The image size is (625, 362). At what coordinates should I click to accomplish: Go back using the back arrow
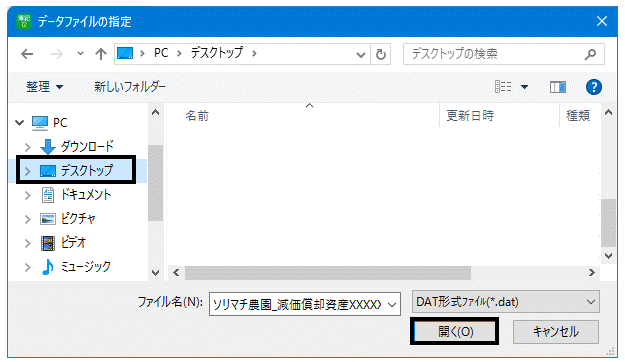click(x=27, y=54)
